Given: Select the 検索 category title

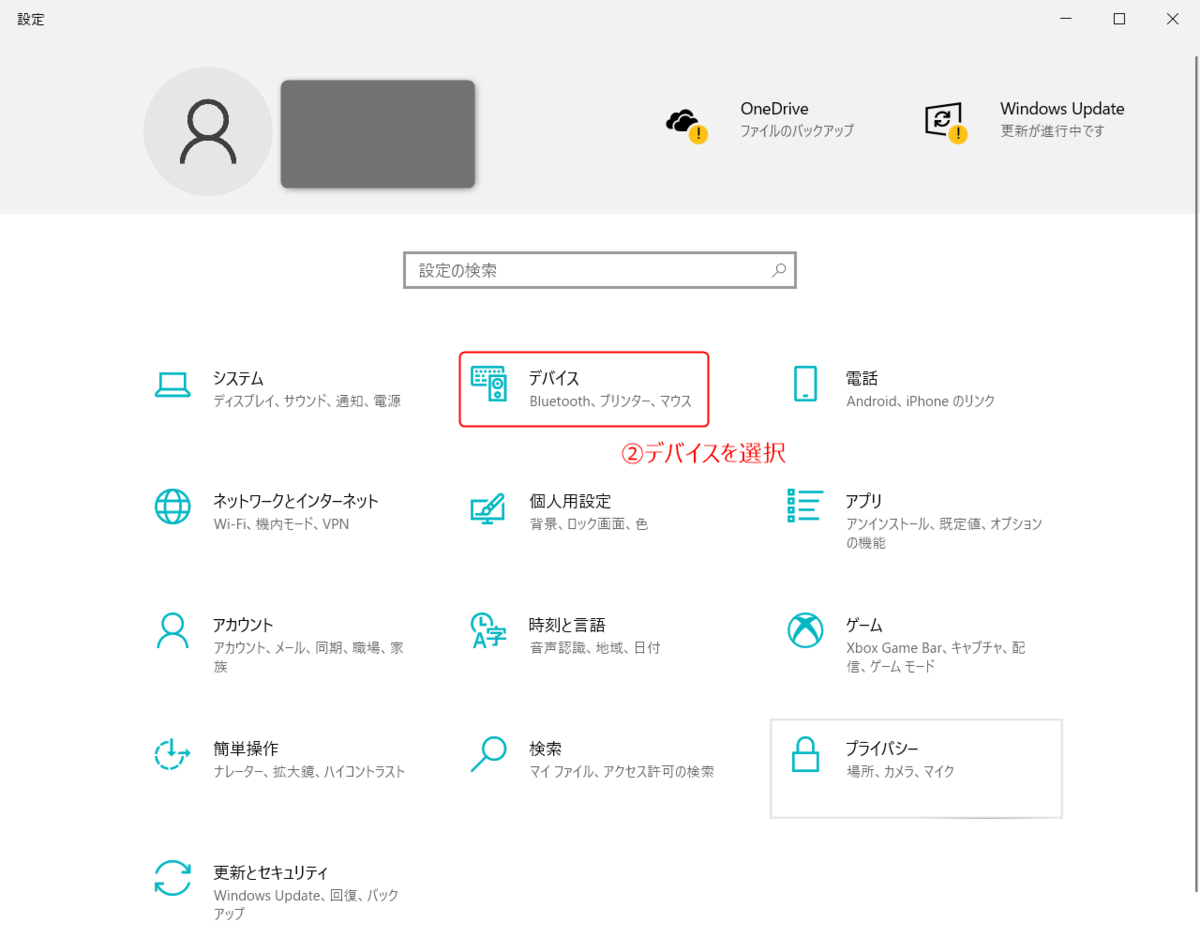Looking at the screenshot, I should pyautogui.click(x=545, y=748).
